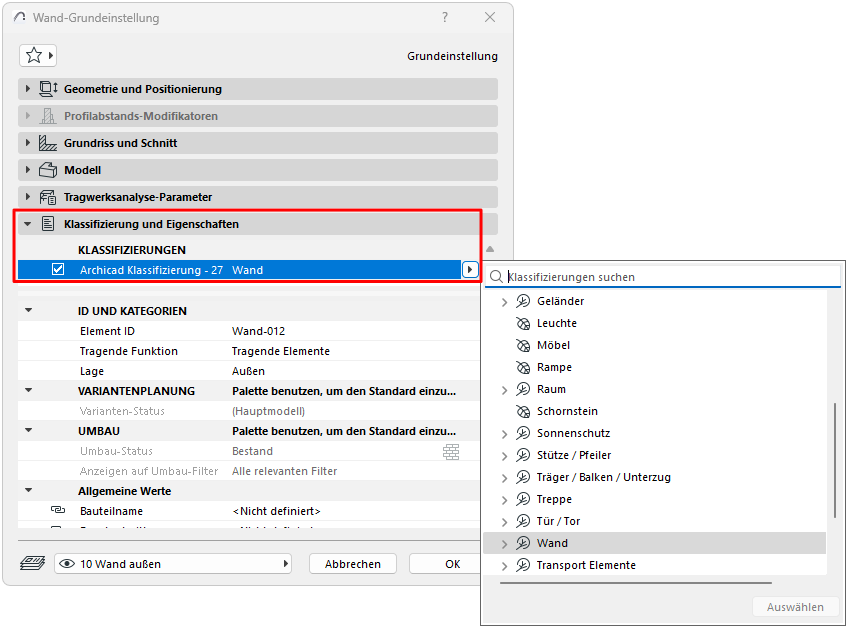The height and width of the screenshot is (628, 848).
Task: Click the Element ID value Wand-012
Action: point(259,331)
